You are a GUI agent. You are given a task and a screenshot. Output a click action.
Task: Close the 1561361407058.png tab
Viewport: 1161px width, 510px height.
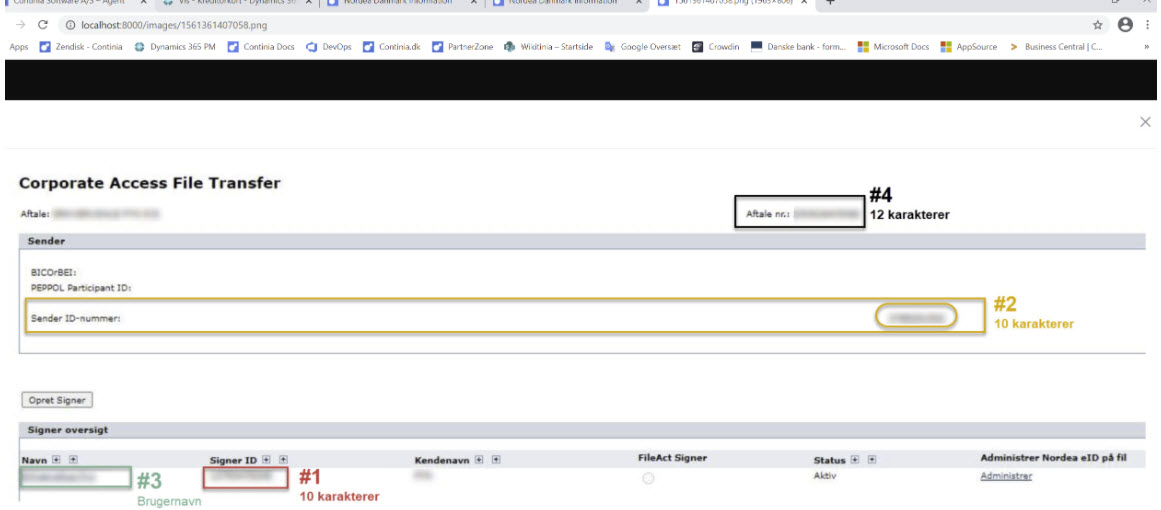tap(805, 2)
